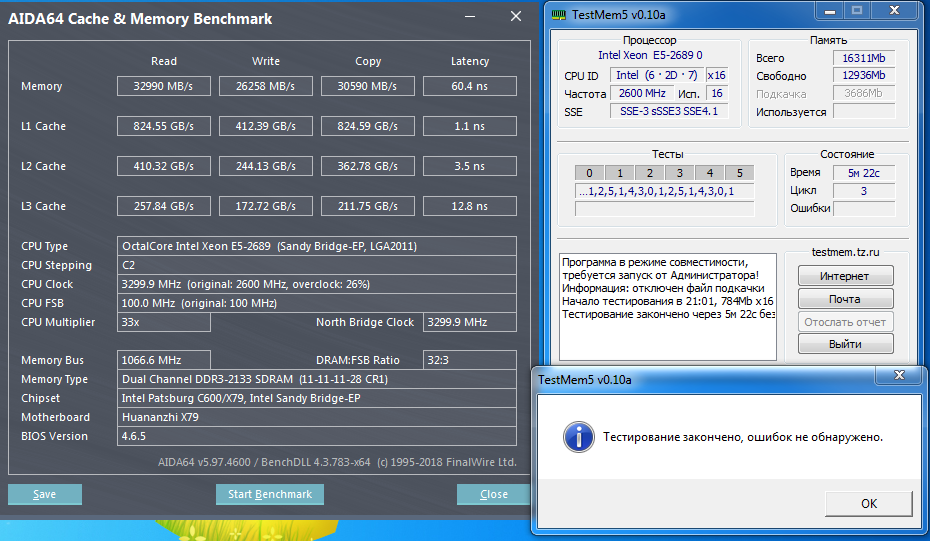Image resolution: width=930 pixels, height=541 pixels.
Task: Click the TestMem5 log text area
Action: [x=668, y=307]
